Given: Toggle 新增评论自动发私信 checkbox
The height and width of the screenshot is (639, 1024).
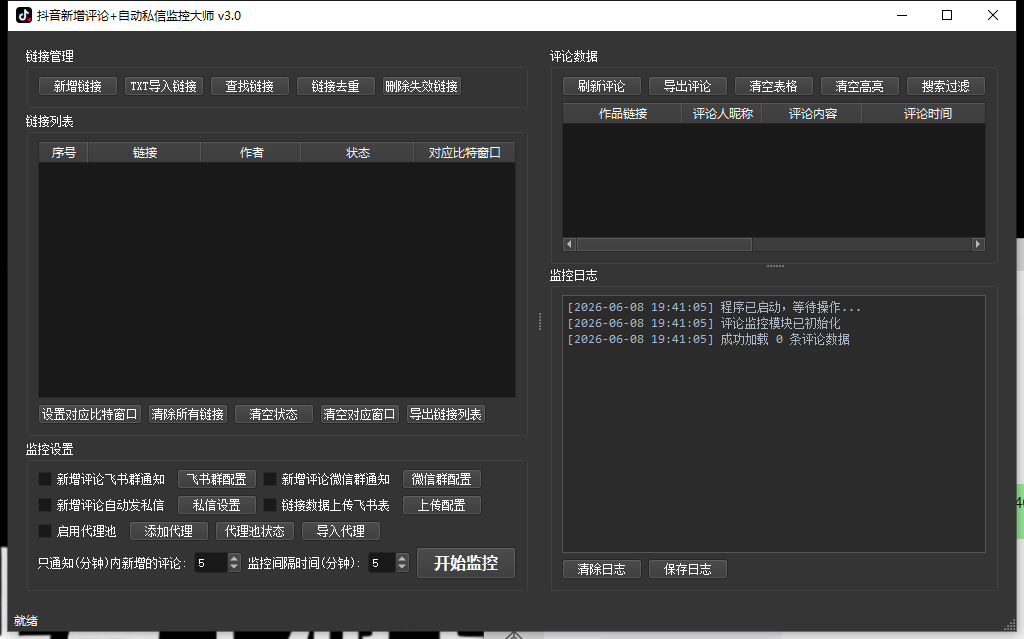Looking at the screenshot, I should click(45, 505).
